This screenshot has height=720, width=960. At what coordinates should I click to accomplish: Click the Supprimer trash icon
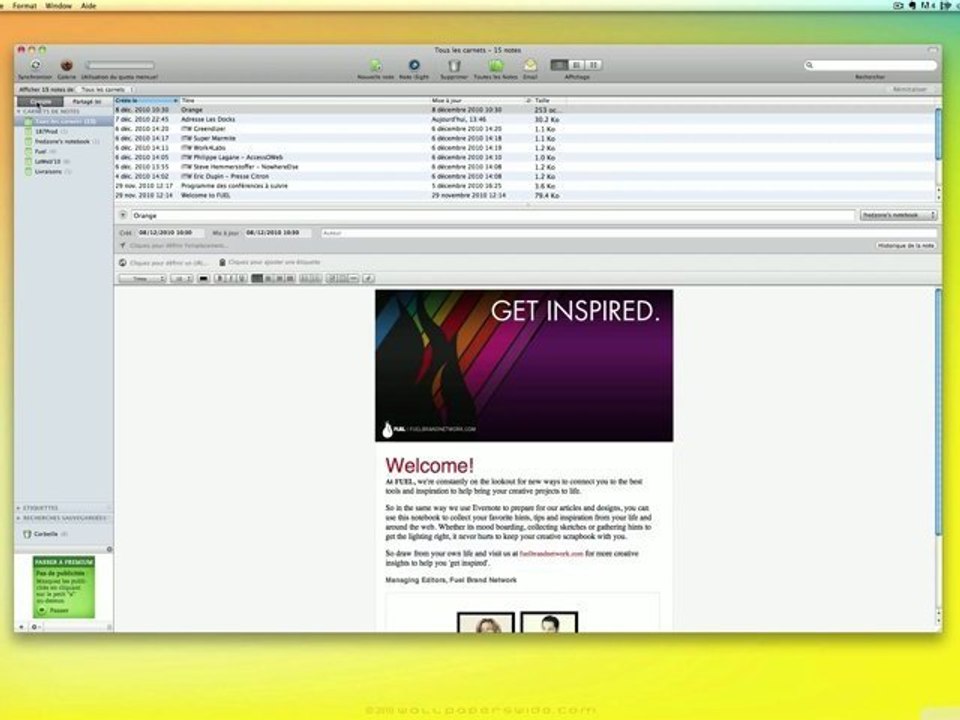pos(454,66)
